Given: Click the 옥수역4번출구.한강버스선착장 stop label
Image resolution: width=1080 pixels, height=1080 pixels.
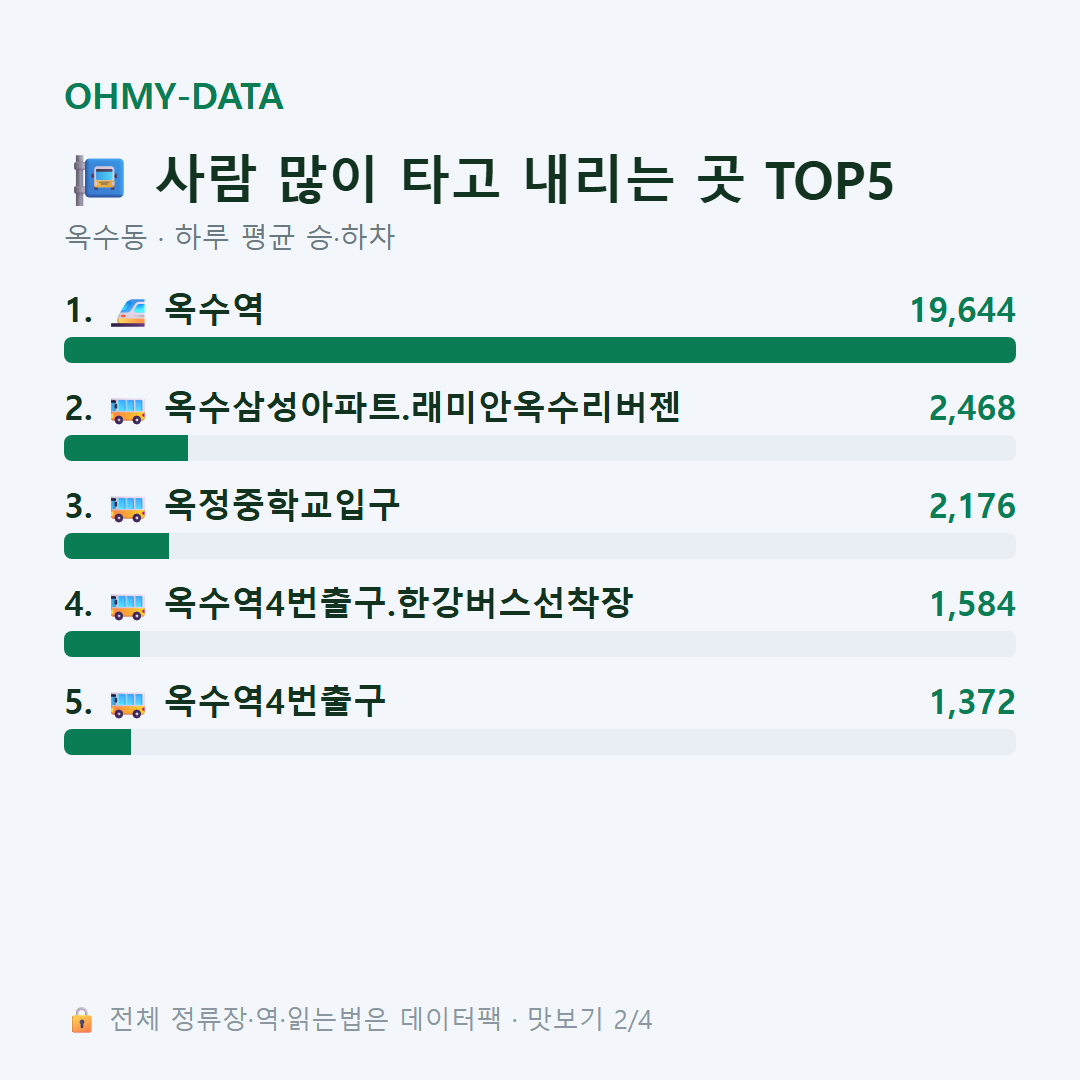Looking at the screenshot, I should pyautogui.click(x=398, y=603).
